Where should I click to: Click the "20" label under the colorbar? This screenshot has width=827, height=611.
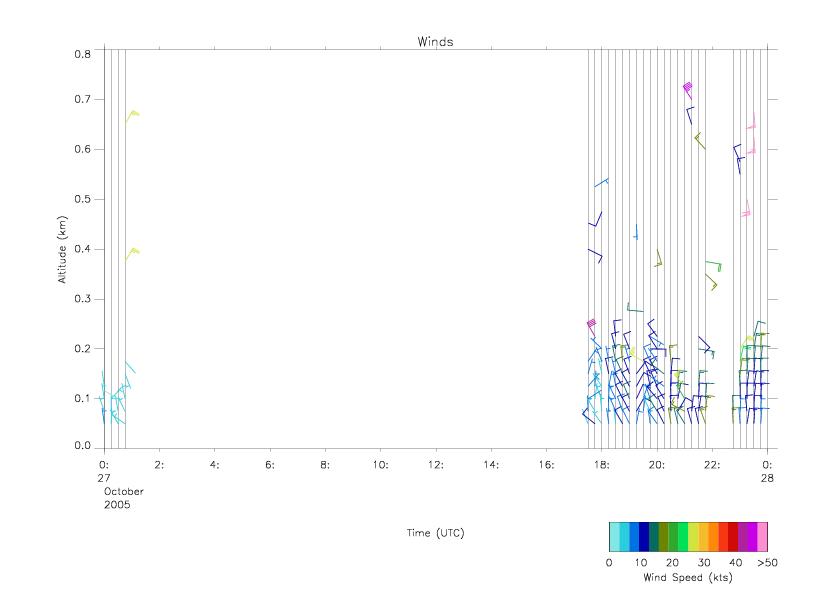[672, 562]
